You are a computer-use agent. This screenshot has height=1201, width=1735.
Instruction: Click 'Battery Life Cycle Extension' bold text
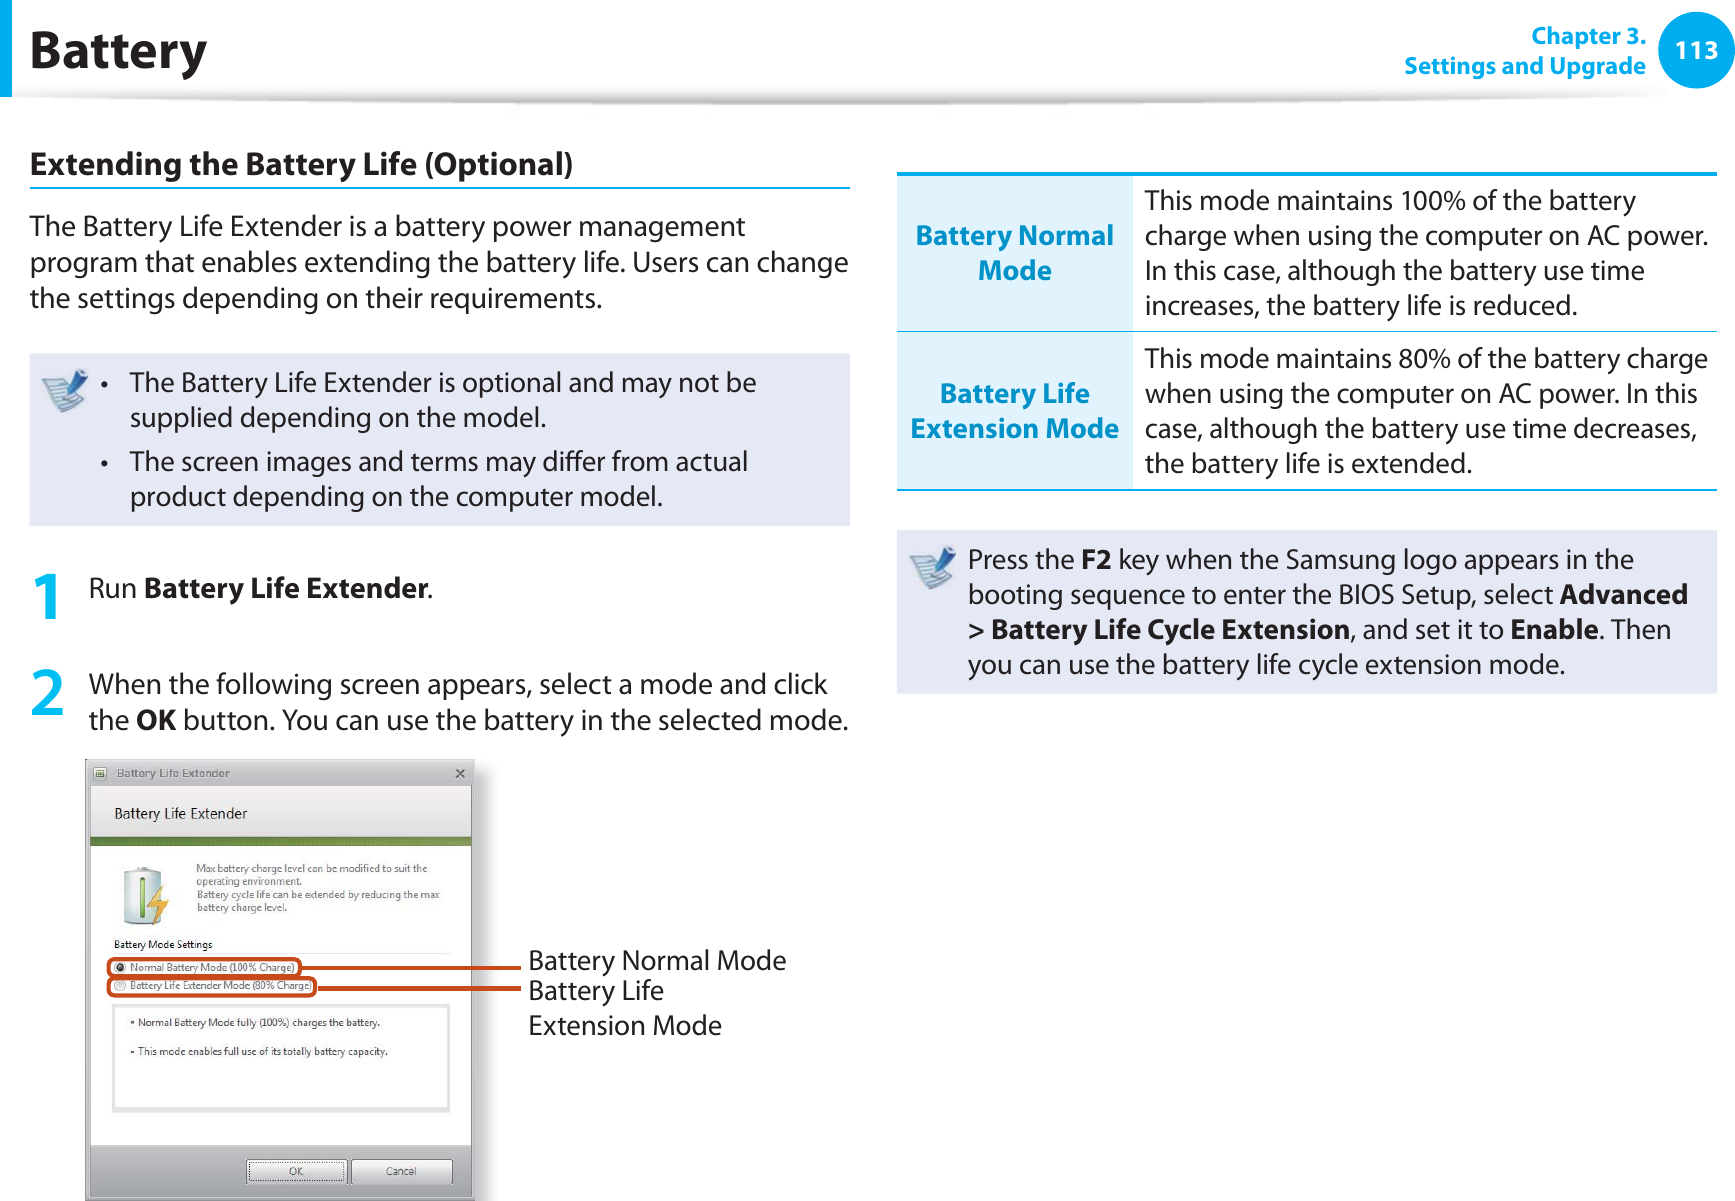click(1170, 630)
